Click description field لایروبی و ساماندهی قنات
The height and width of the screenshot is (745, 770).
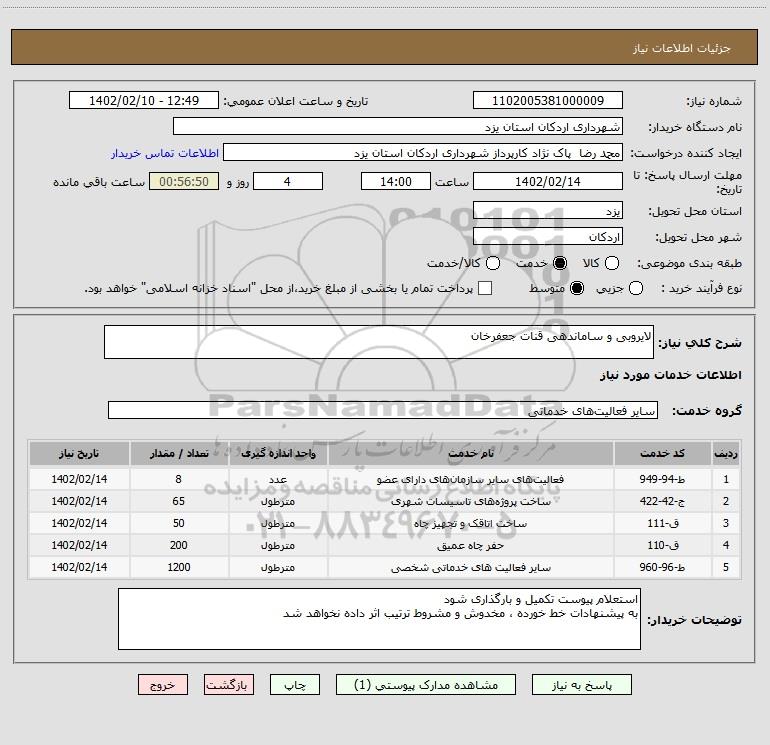[x=379, y=342]
